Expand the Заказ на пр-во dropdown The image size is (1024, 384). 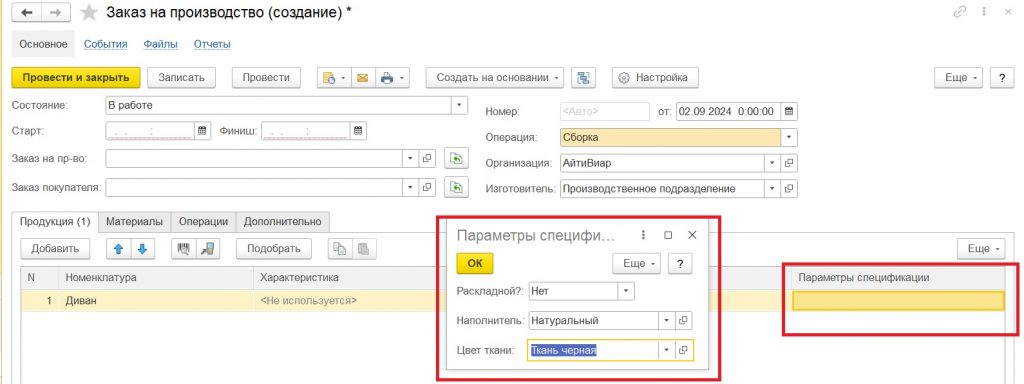click(x=410, y=159)
